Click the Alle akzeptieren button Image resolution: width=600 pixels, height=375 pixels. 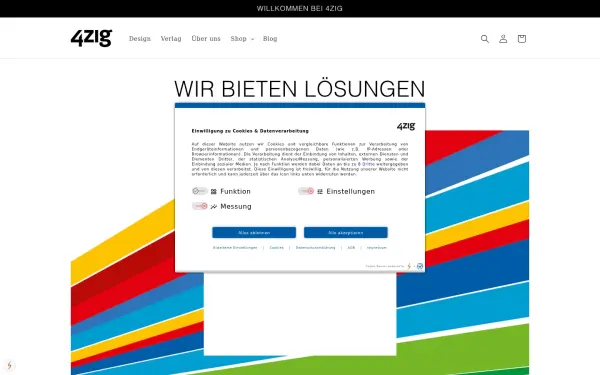(346, 233)
